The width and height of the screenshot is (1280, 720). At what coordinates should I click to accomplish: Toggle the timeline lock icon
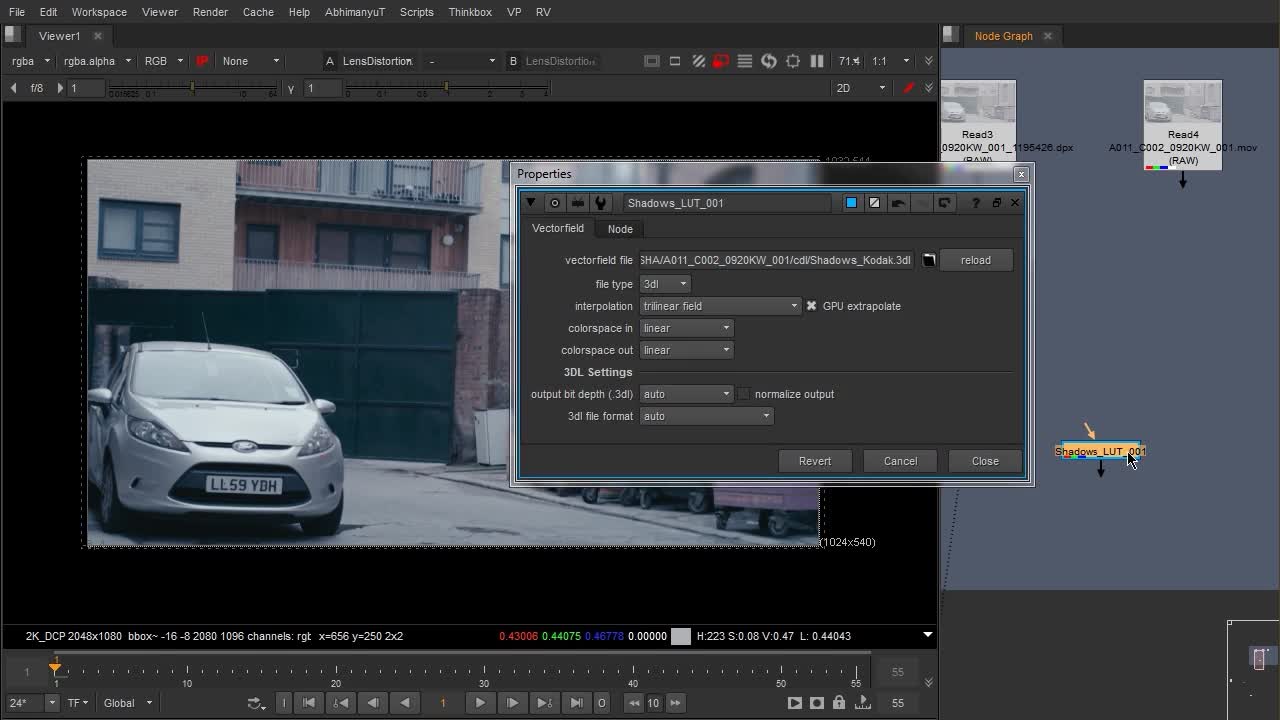(x=839, y=703)
